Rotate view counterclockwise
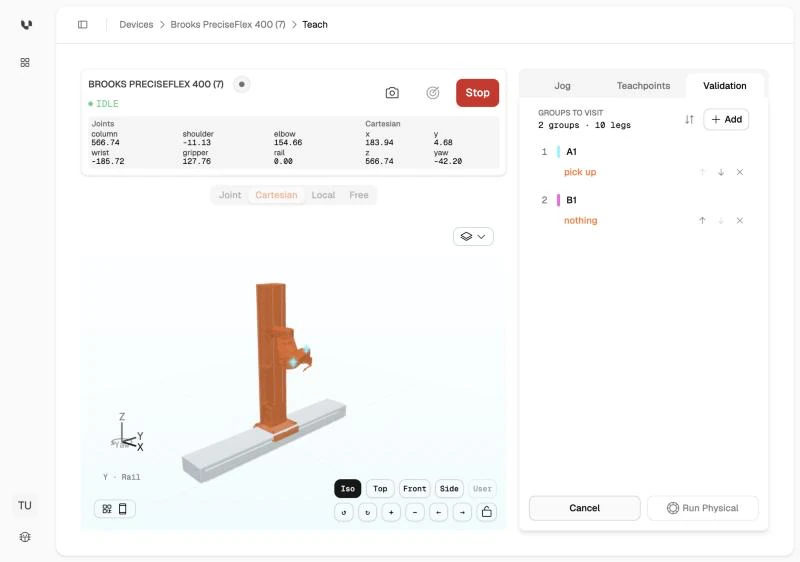The height and width of the screenshot is (562, 800). point(344,512)
